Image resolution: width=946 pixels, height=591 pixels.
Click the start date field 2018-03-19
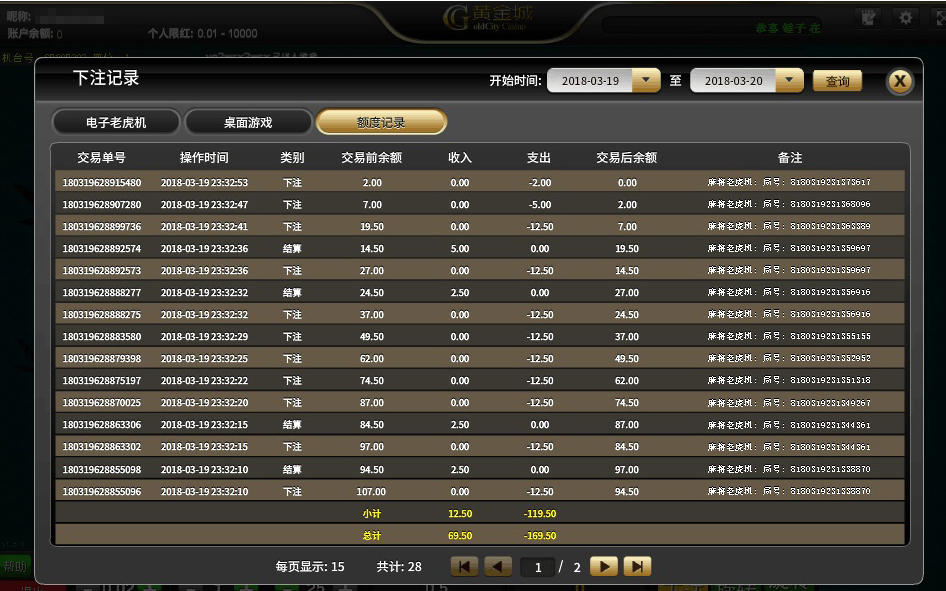click(x=590, y=81)
